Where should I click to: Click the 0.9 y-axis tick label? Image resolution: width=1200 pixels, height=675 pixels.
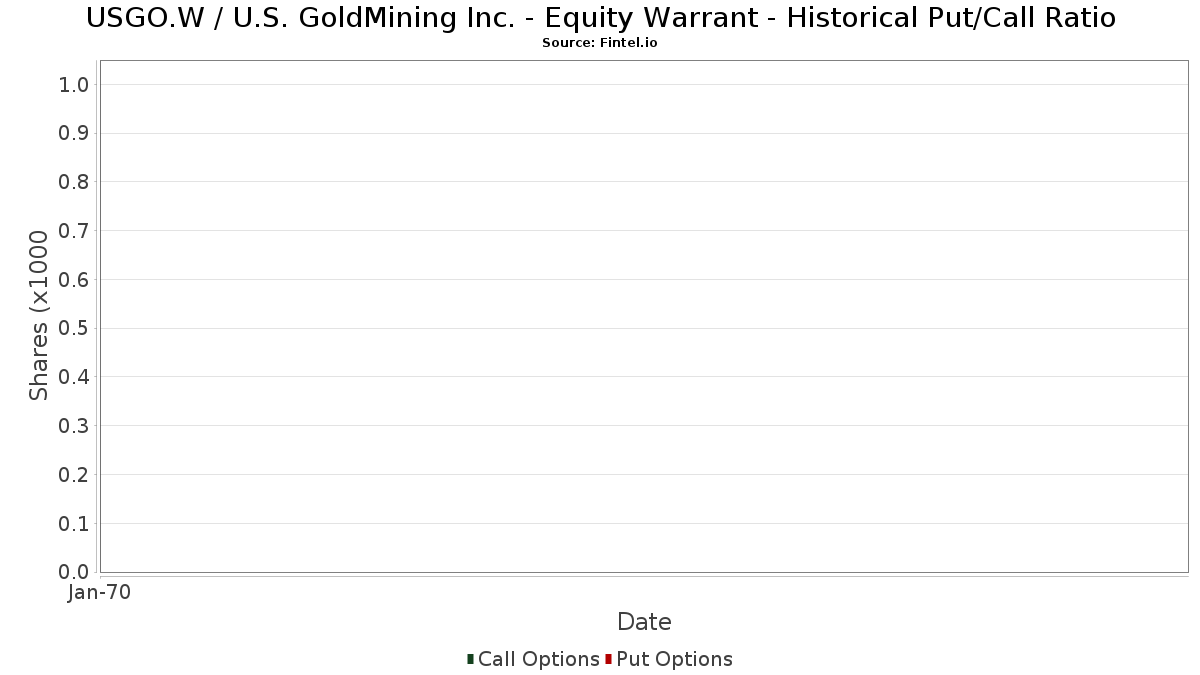click(x=75, y=133)
